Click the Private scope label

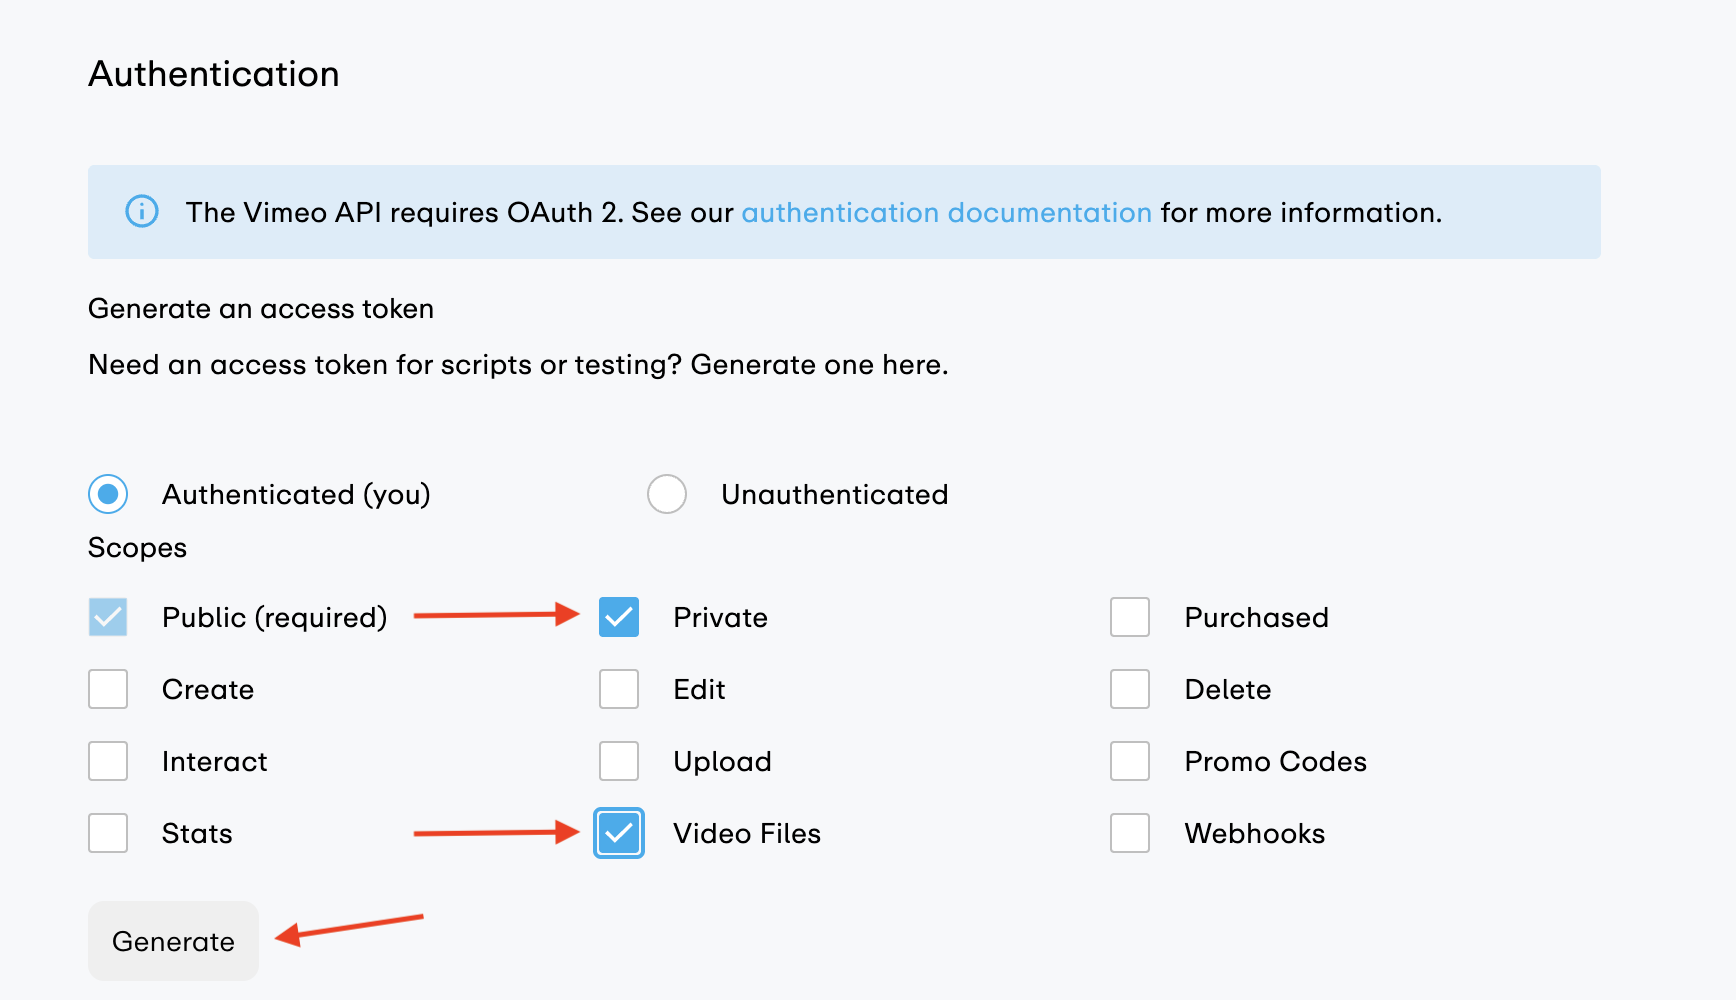click(720, 618)
